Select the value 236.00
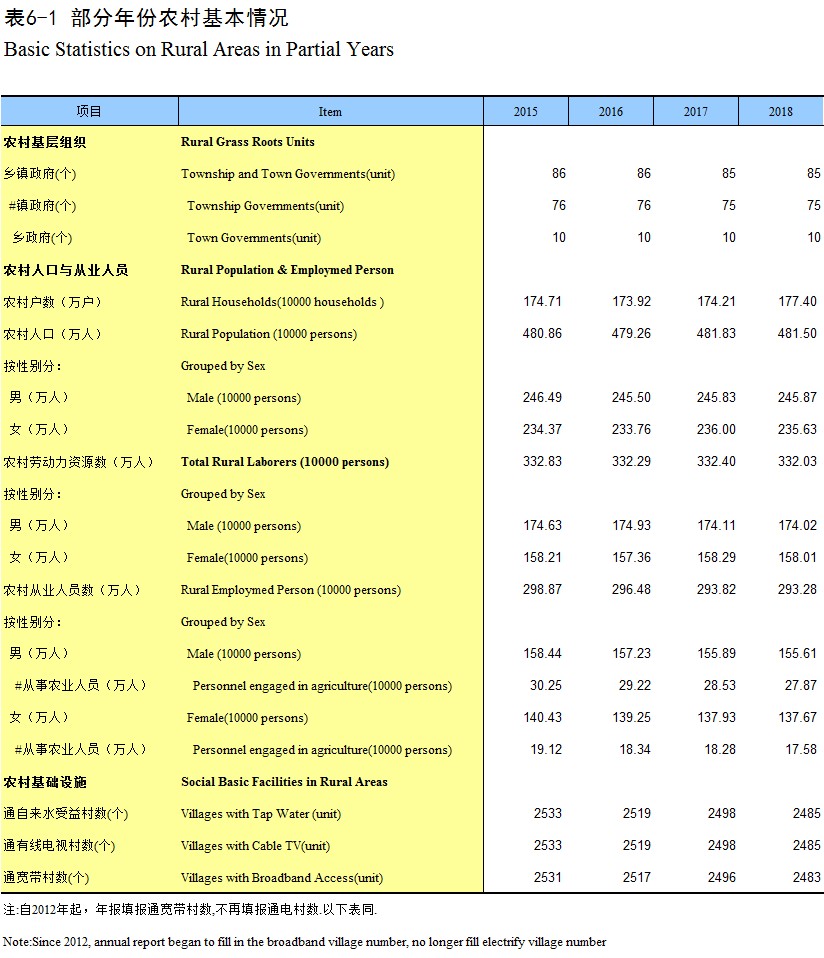The width and height of the screenshot is (824, 958). click(716, 430)
